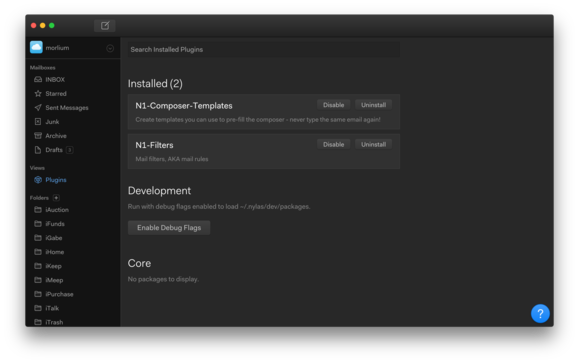Click the Starred star icon
Viewport: 579px width, 363px height.
tap(38, 93)
